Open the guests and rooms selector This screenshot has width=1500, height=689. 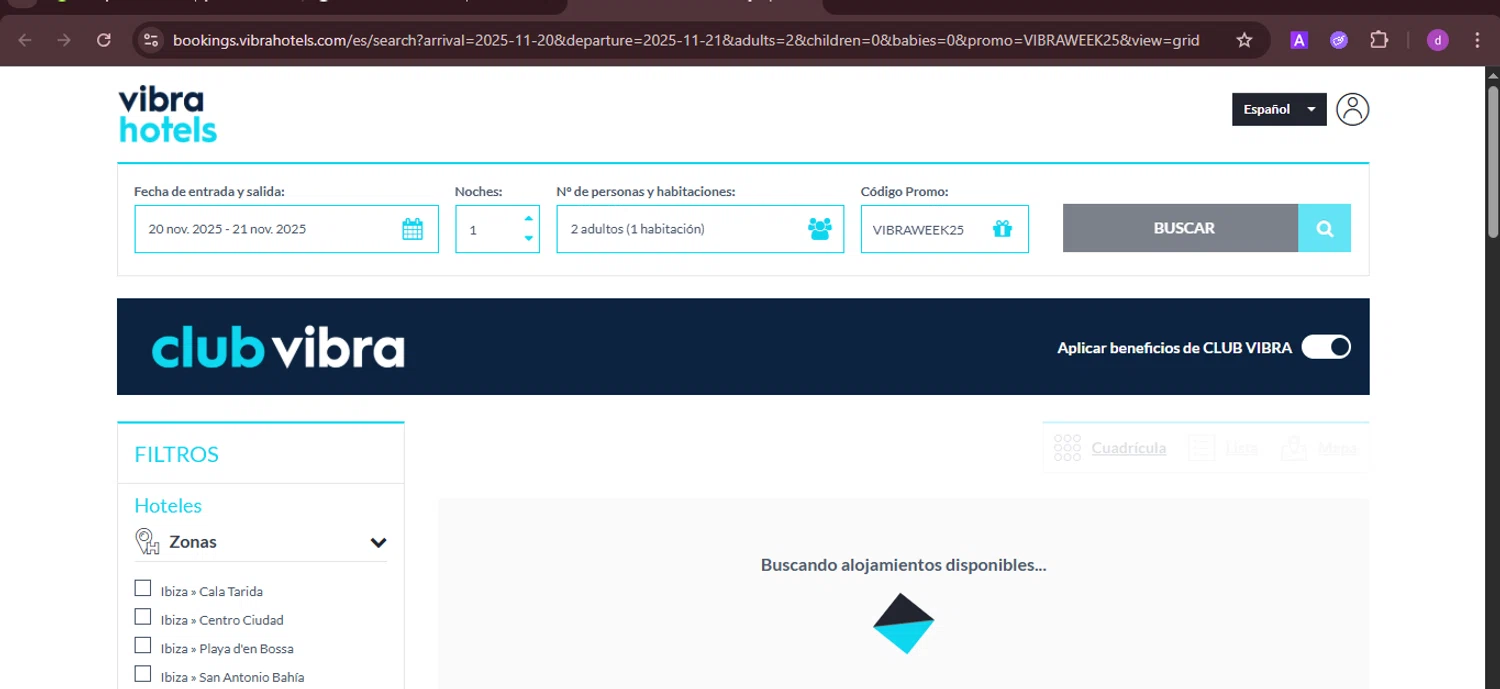click(x=700, y=229)
